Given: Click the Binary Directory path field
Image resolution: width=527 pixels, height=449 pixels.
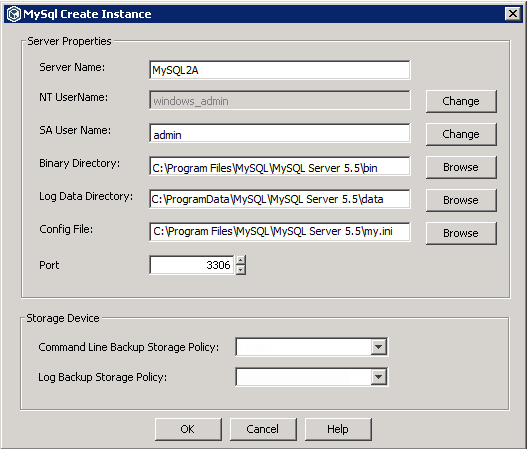Looking at the screenshot, I should [x=280, y=166].
